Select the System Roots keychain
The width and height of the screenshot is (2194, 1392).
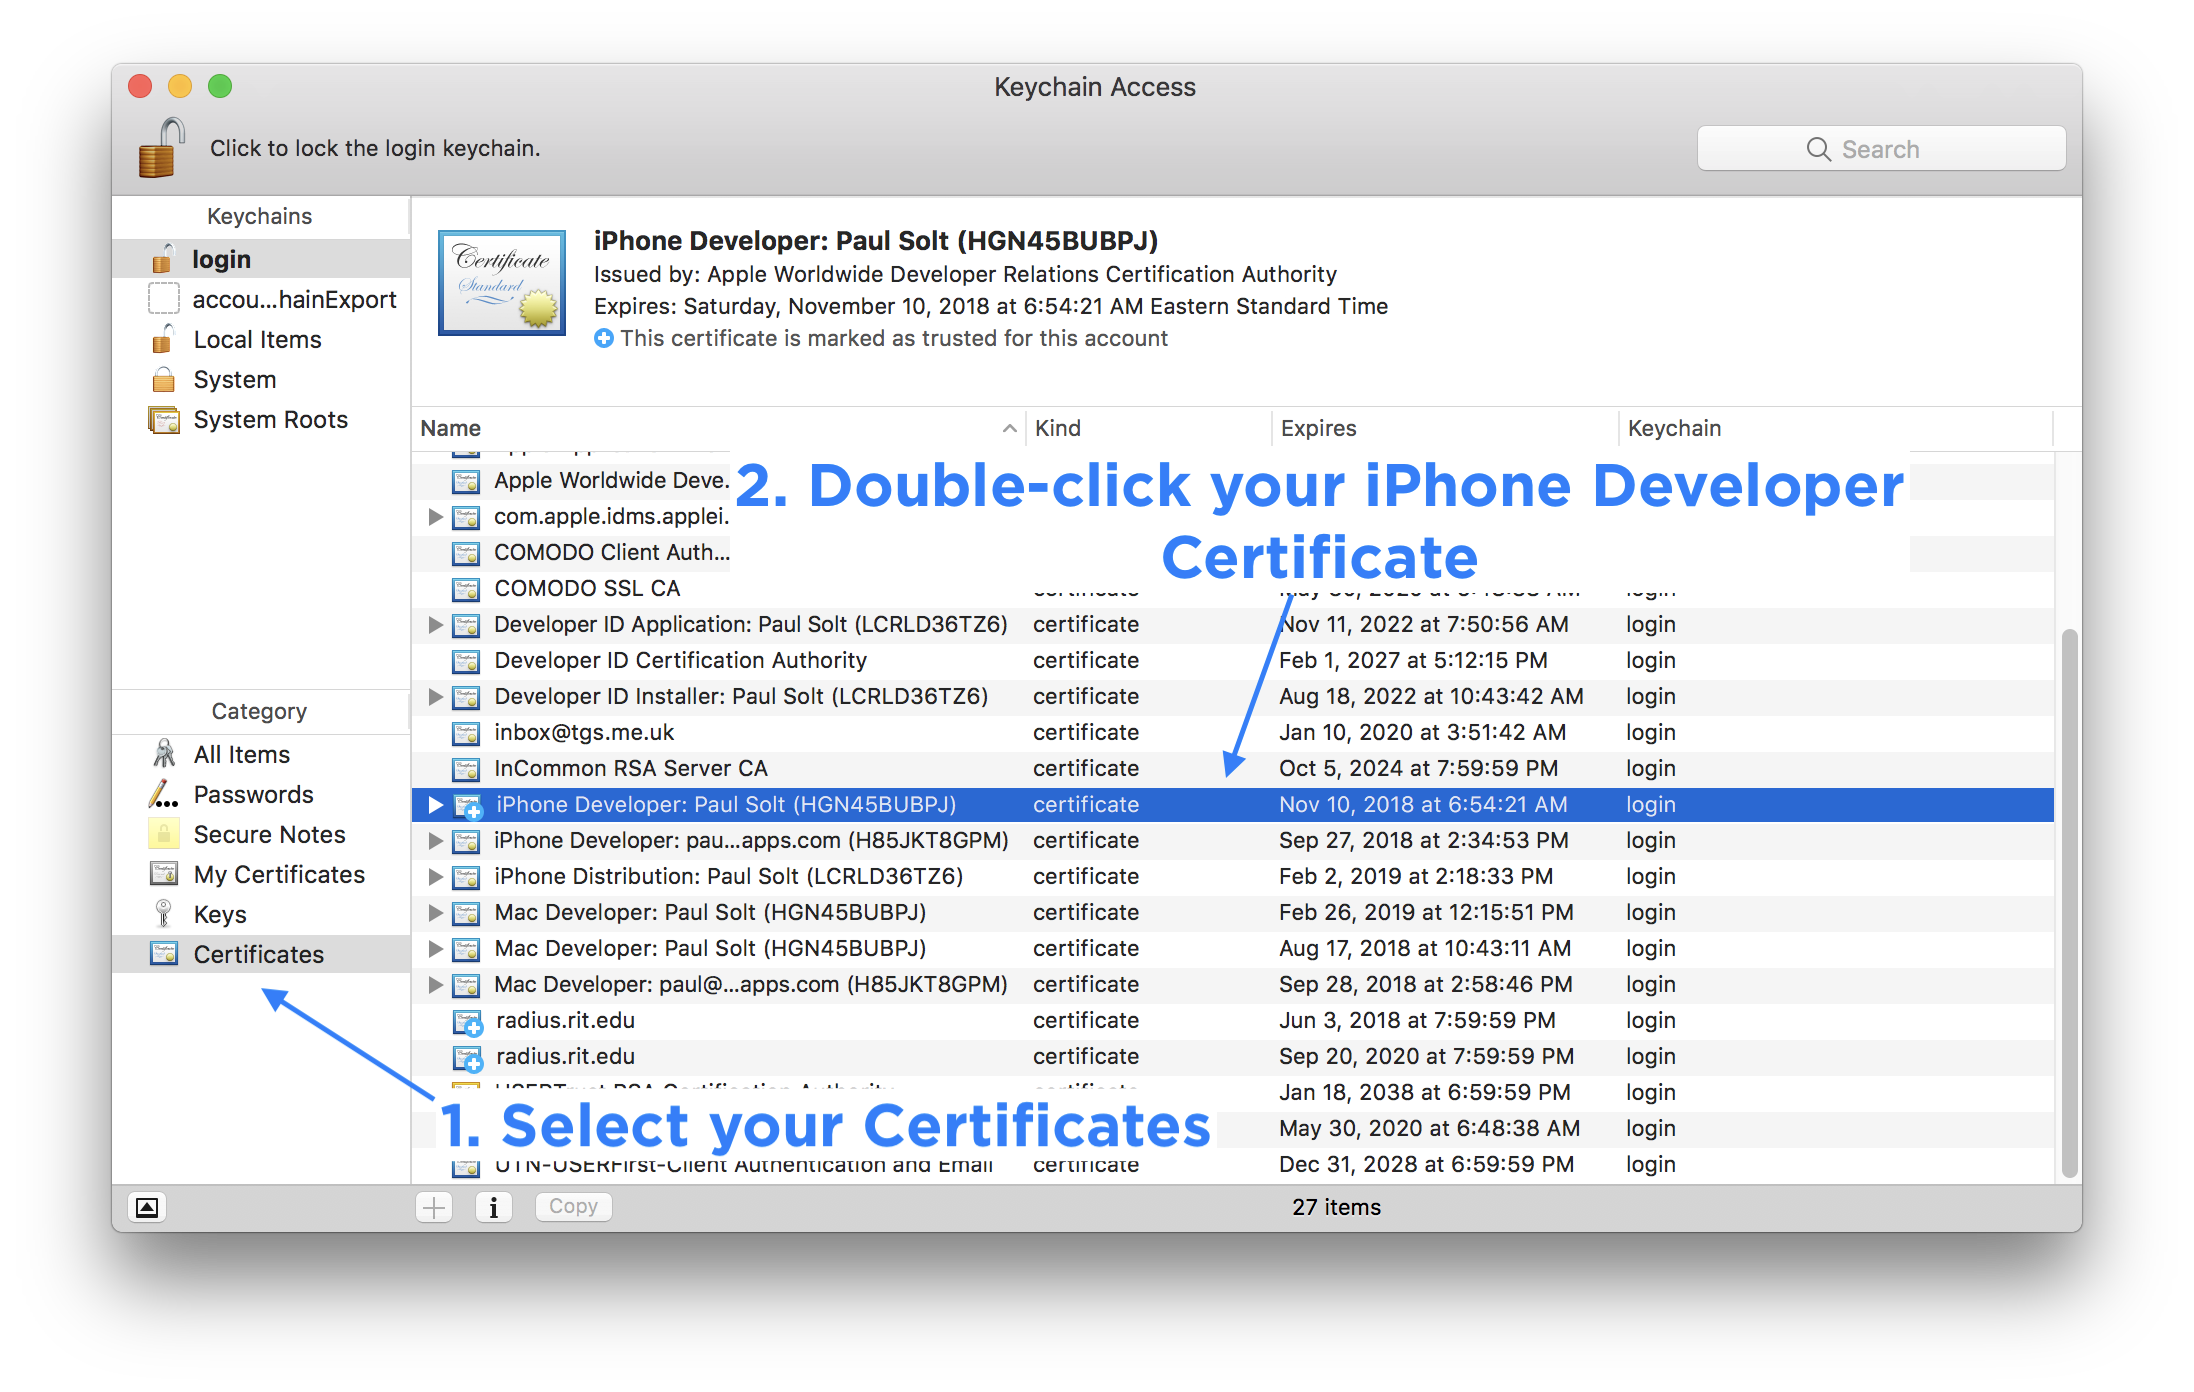point(270,420)
